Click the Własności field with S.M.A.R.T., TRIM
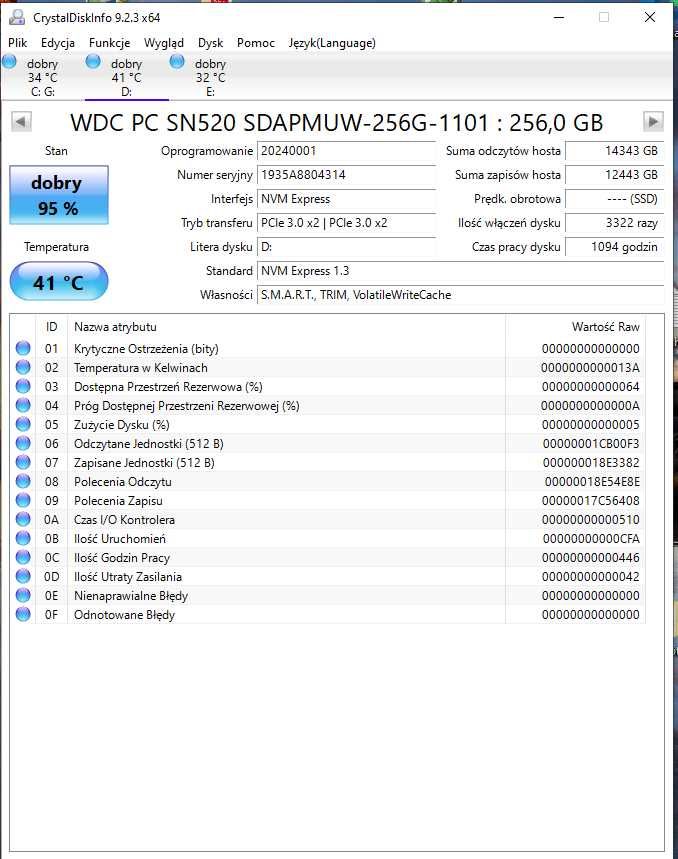This screenshot has width=678, height=859. click(x=461, y=295)
